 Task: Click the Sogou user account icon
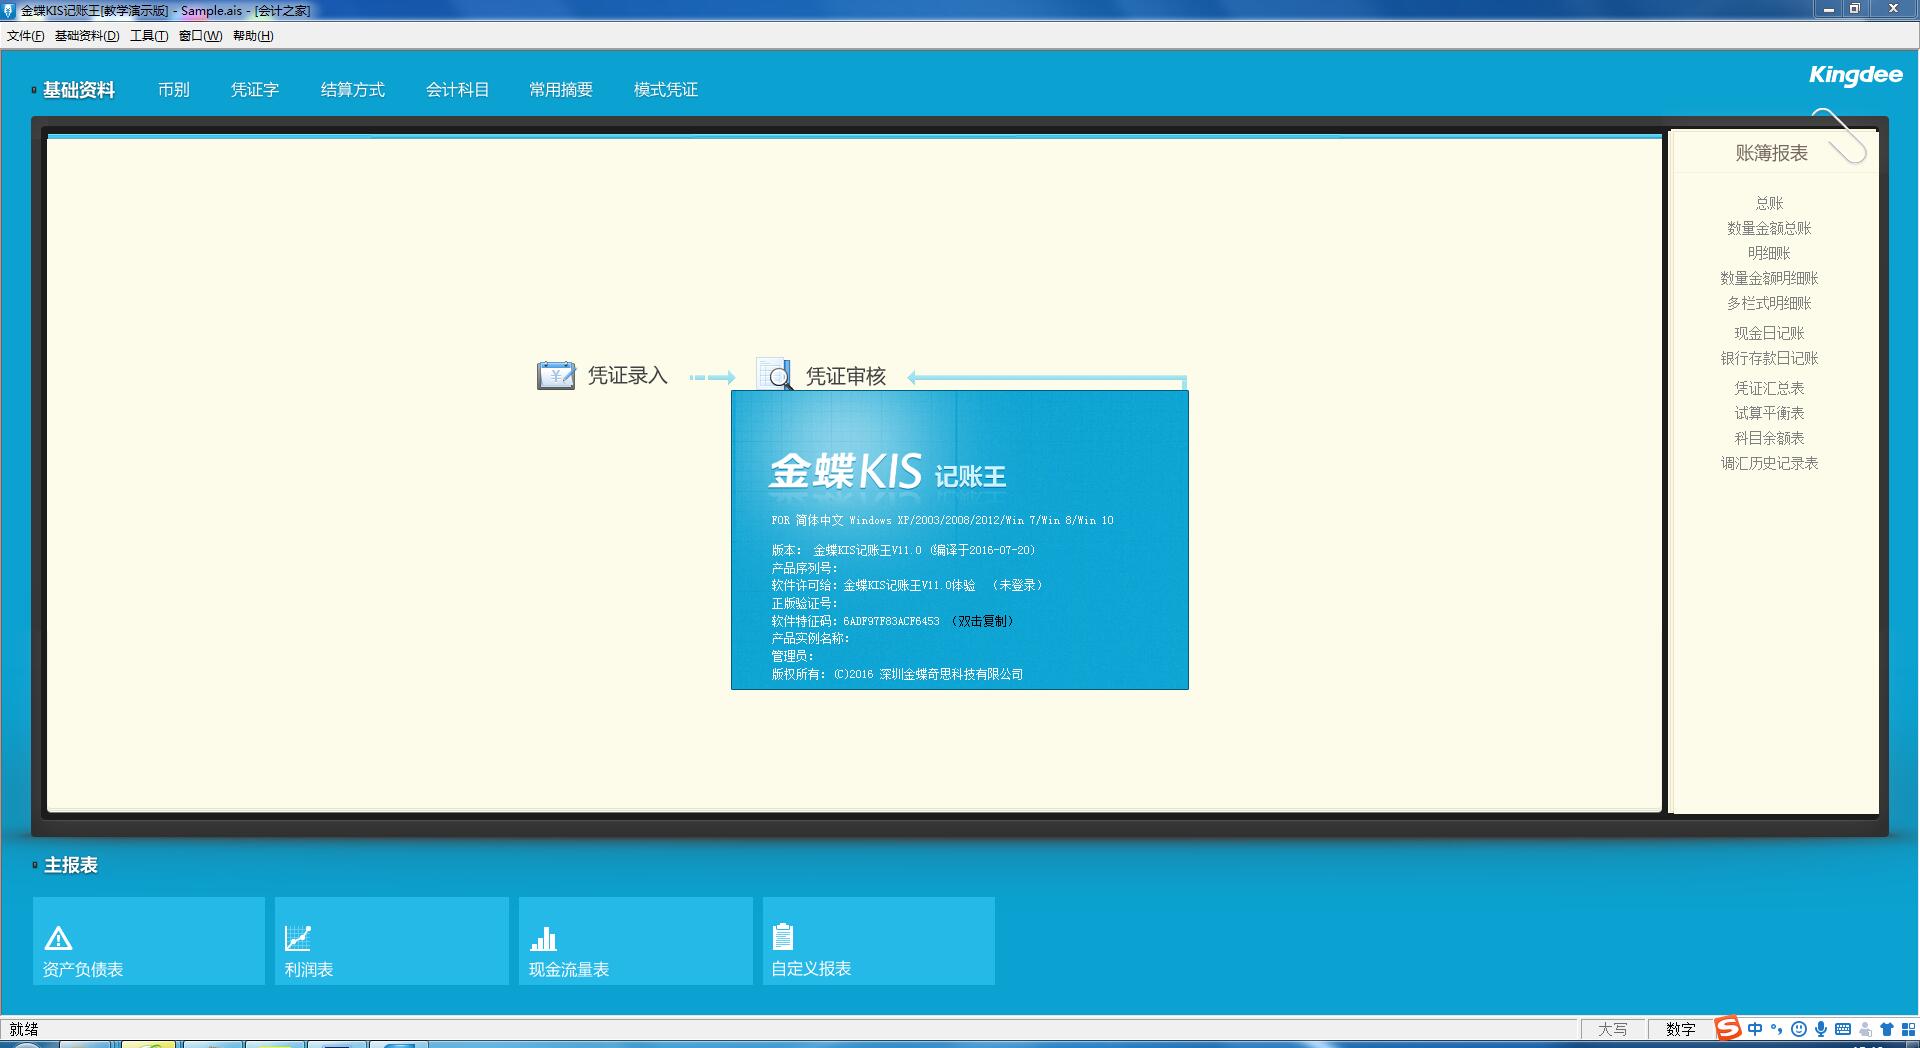point(1865,1029)
